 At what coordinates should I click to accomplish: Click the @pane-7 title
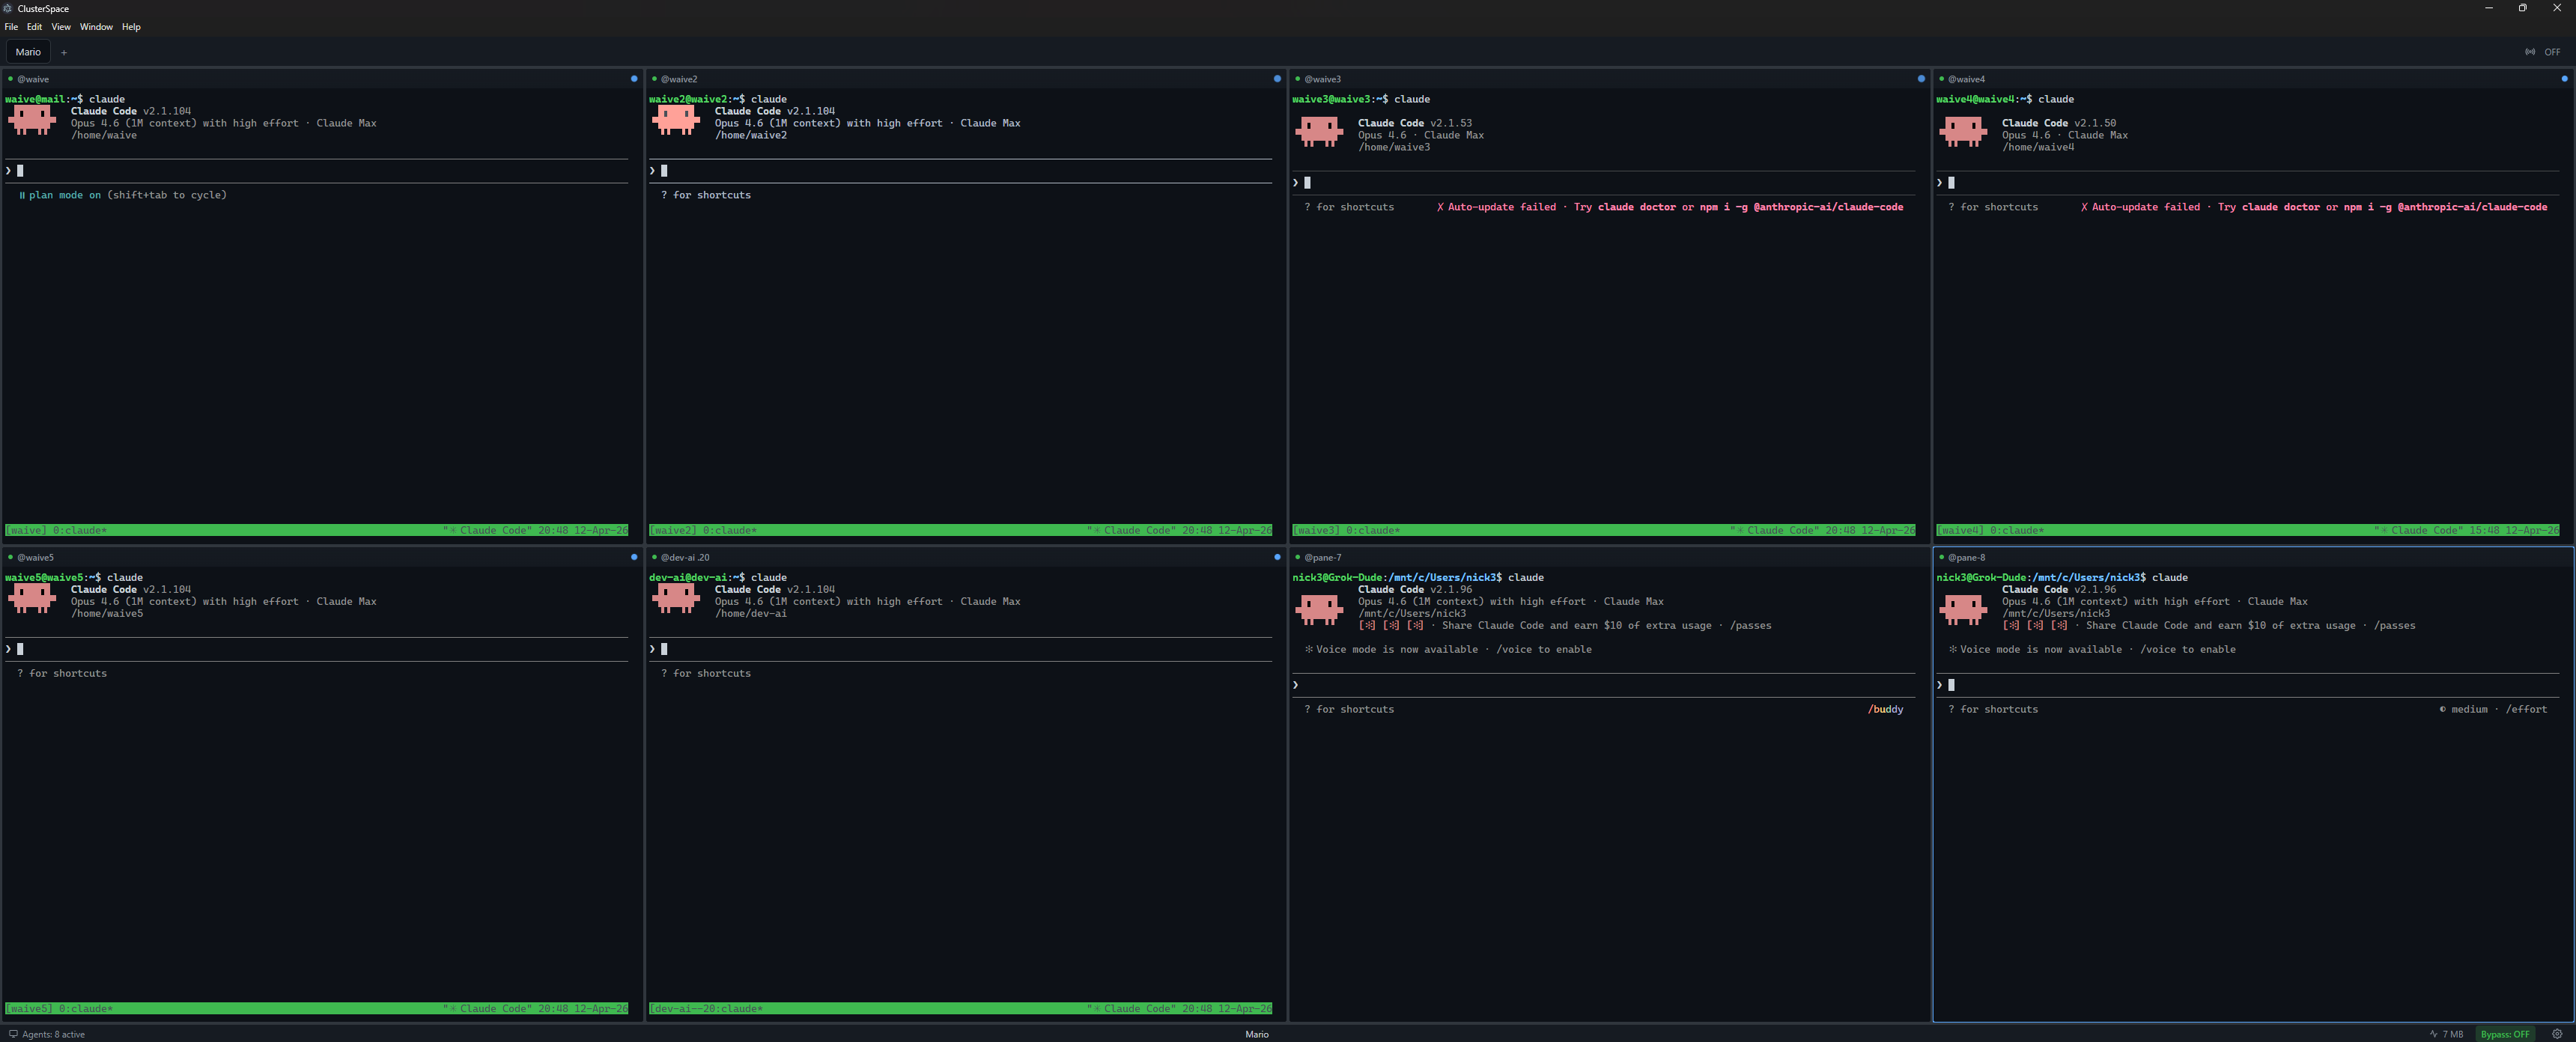pyautogui.click(x=1322, y=557)
